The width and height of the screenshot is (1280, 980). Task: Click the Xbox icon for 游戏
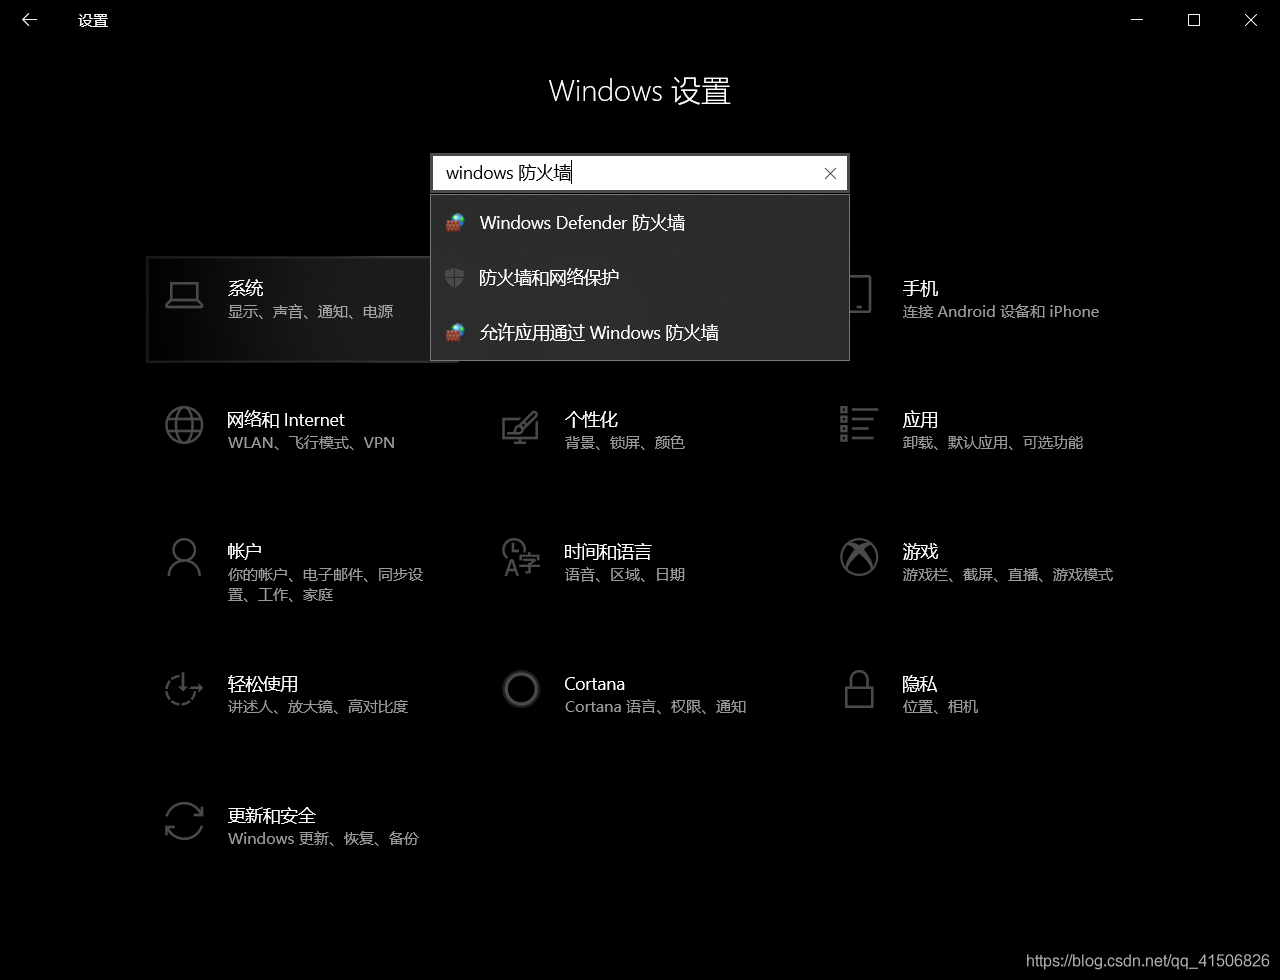[x=859, y=557]
